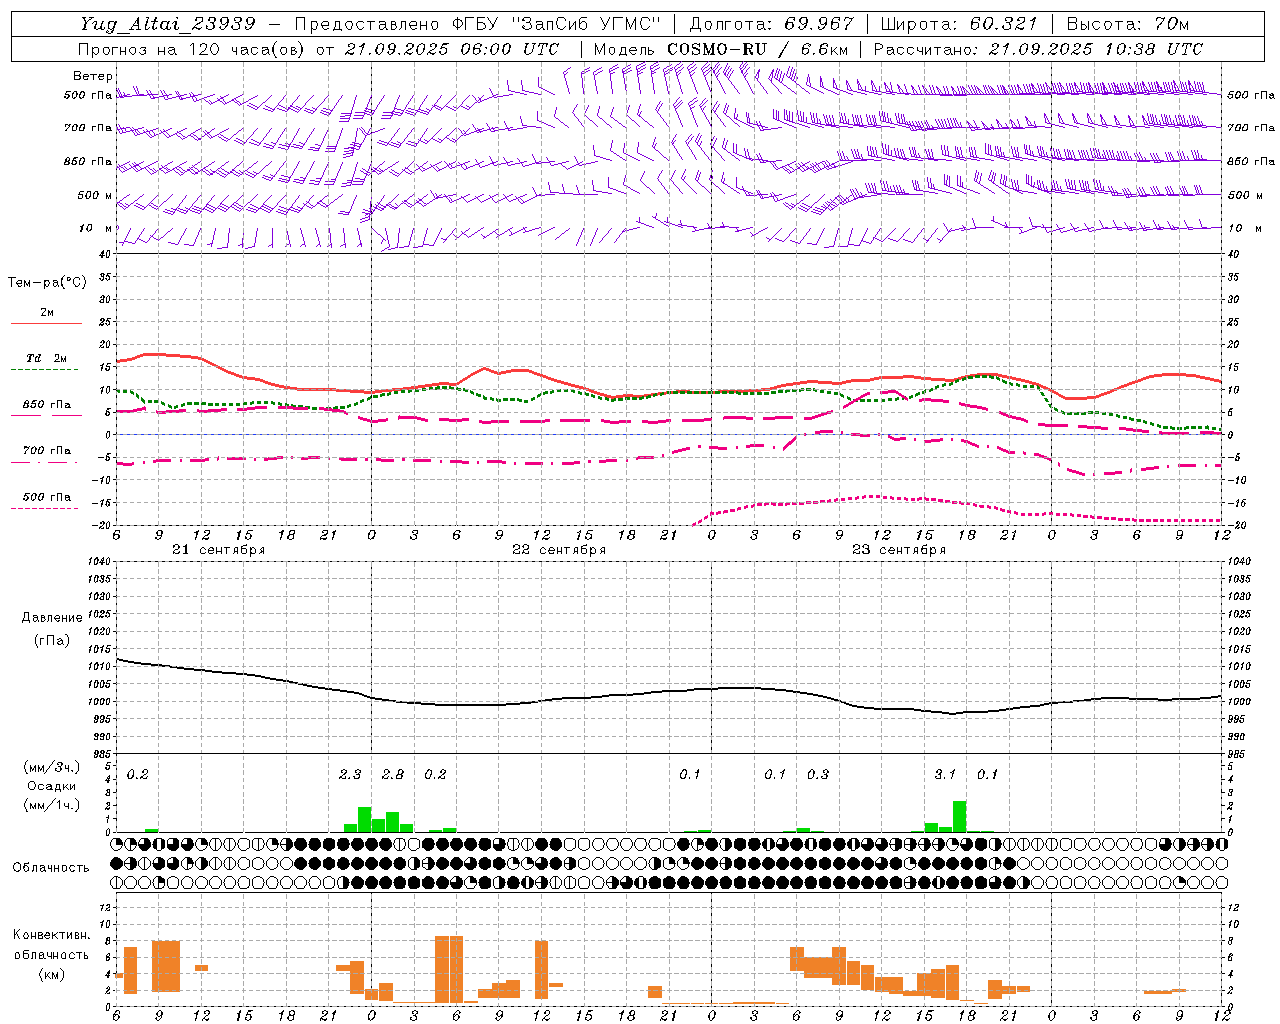Click the Осадки panel label

[52, 786]
